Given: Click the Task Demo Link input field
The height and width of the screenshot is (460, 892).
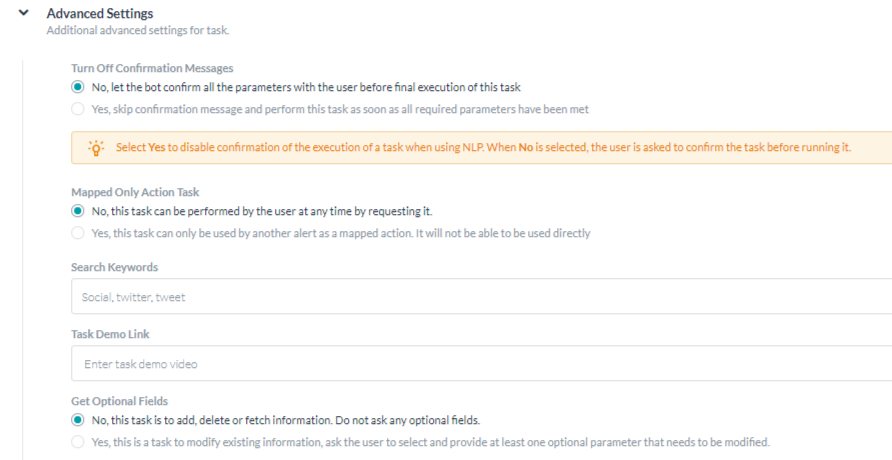Looking at the screenshot, I should tap(480, 364).
